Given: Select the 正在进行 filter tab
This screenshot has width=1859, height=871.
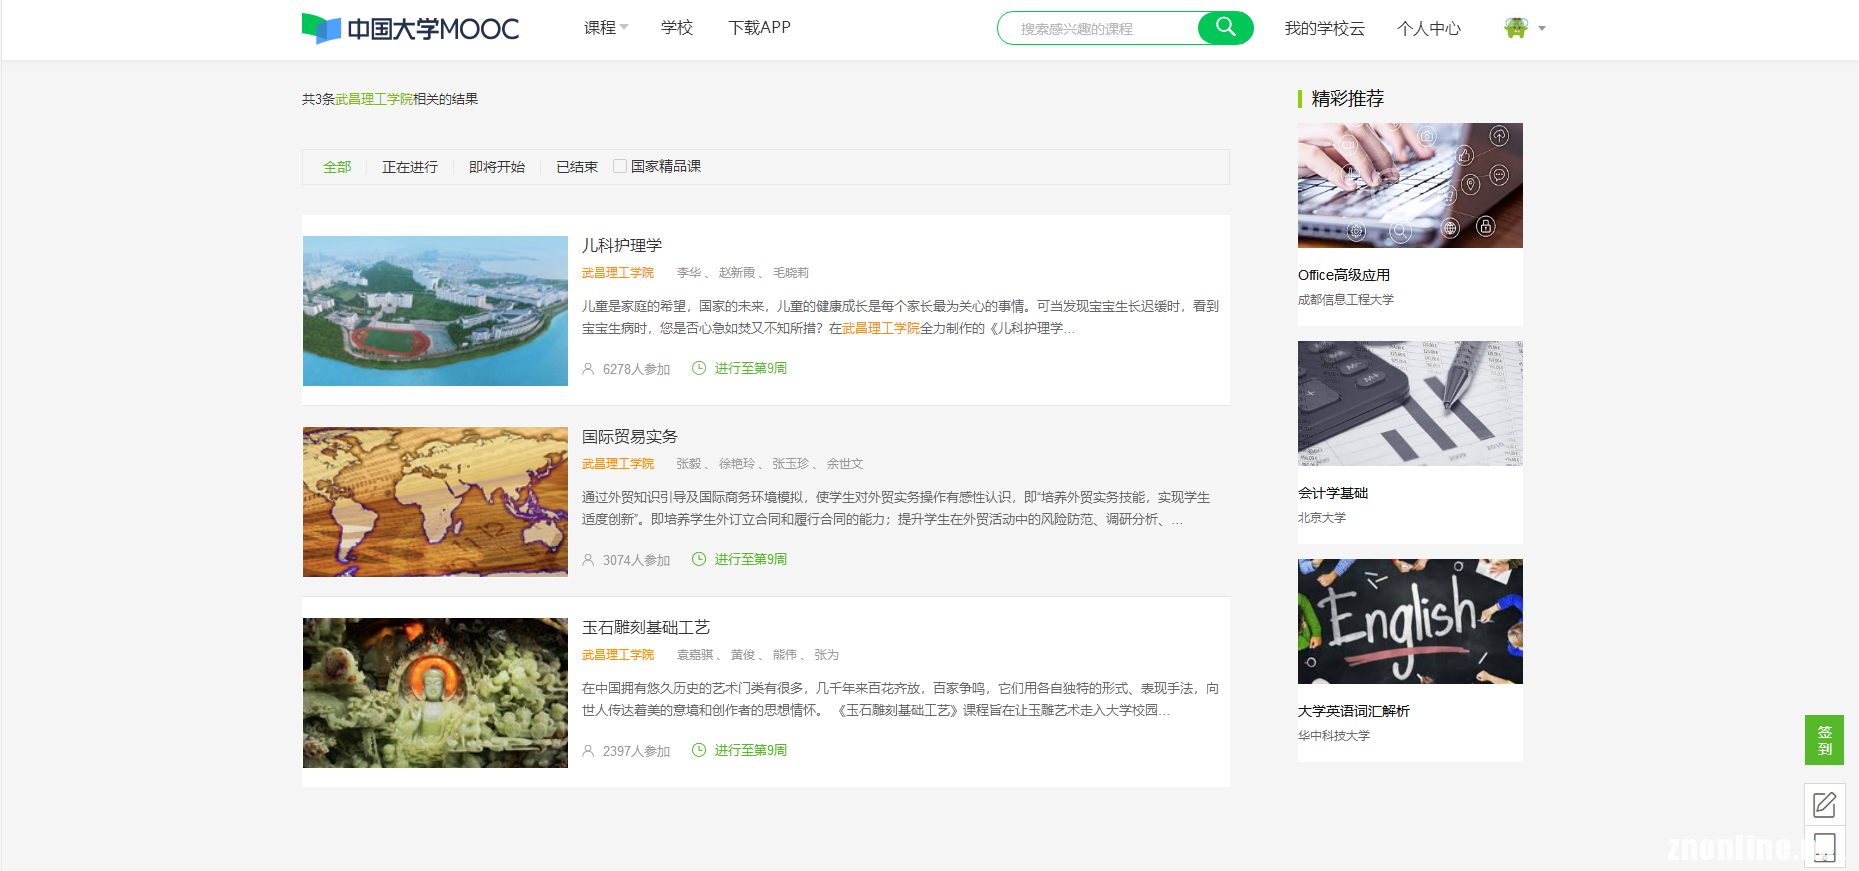Looking at the screenshot, I should [409, 167].
